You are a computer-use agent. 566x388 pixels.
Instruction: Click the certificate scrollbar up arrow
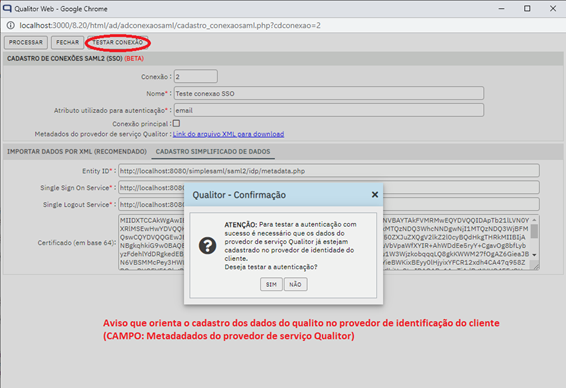535,220
